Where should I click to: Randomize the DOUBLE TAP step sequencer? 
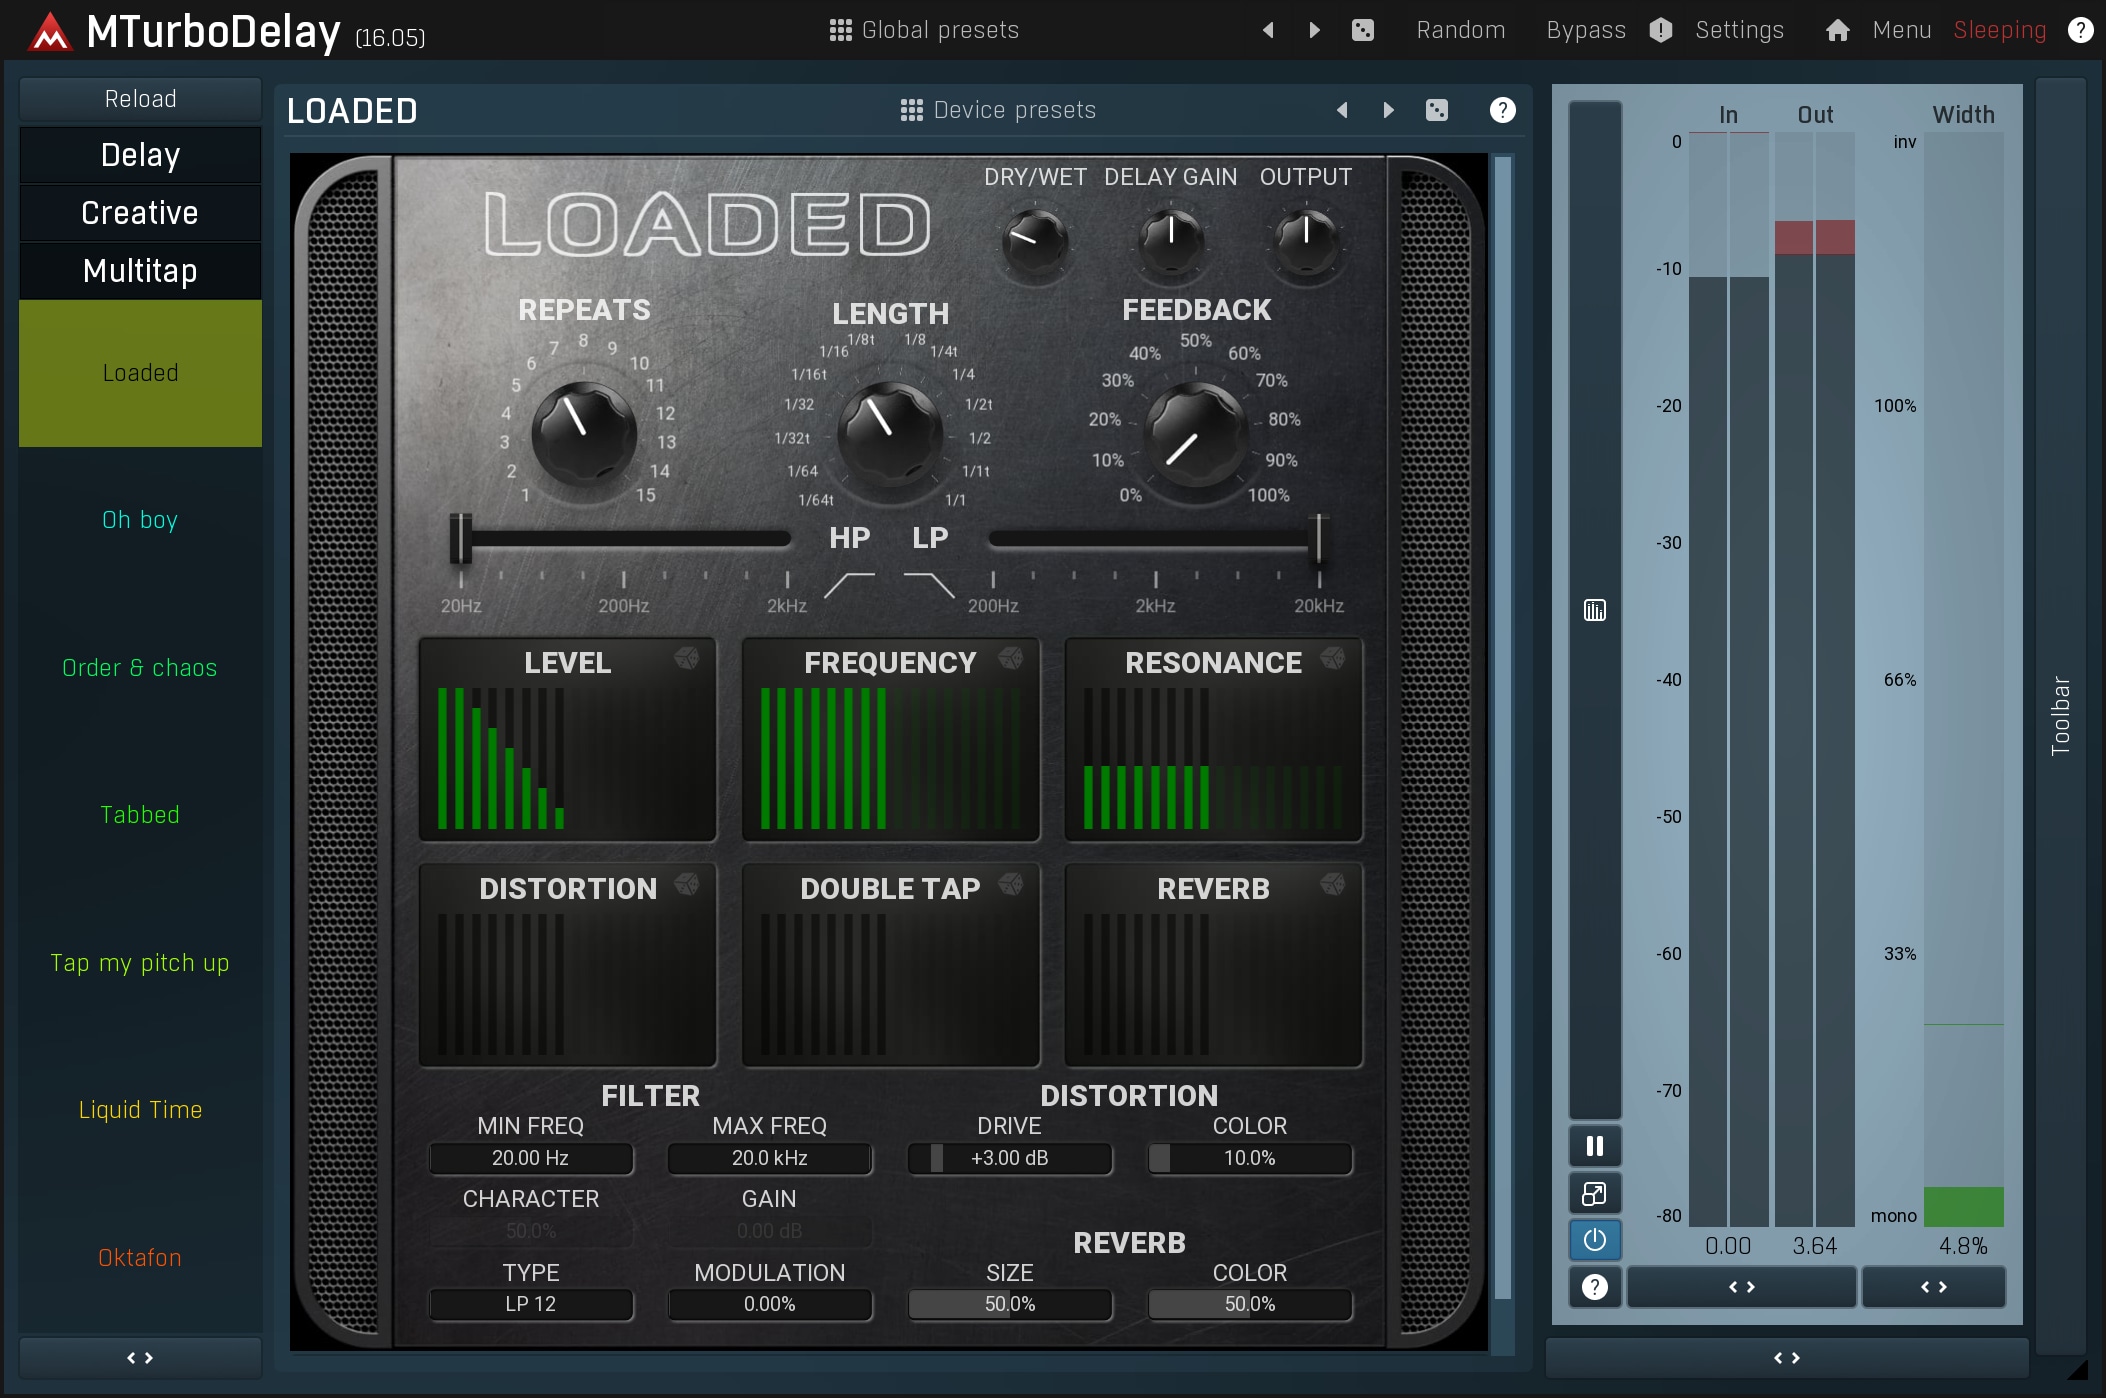pos(1011,884)
